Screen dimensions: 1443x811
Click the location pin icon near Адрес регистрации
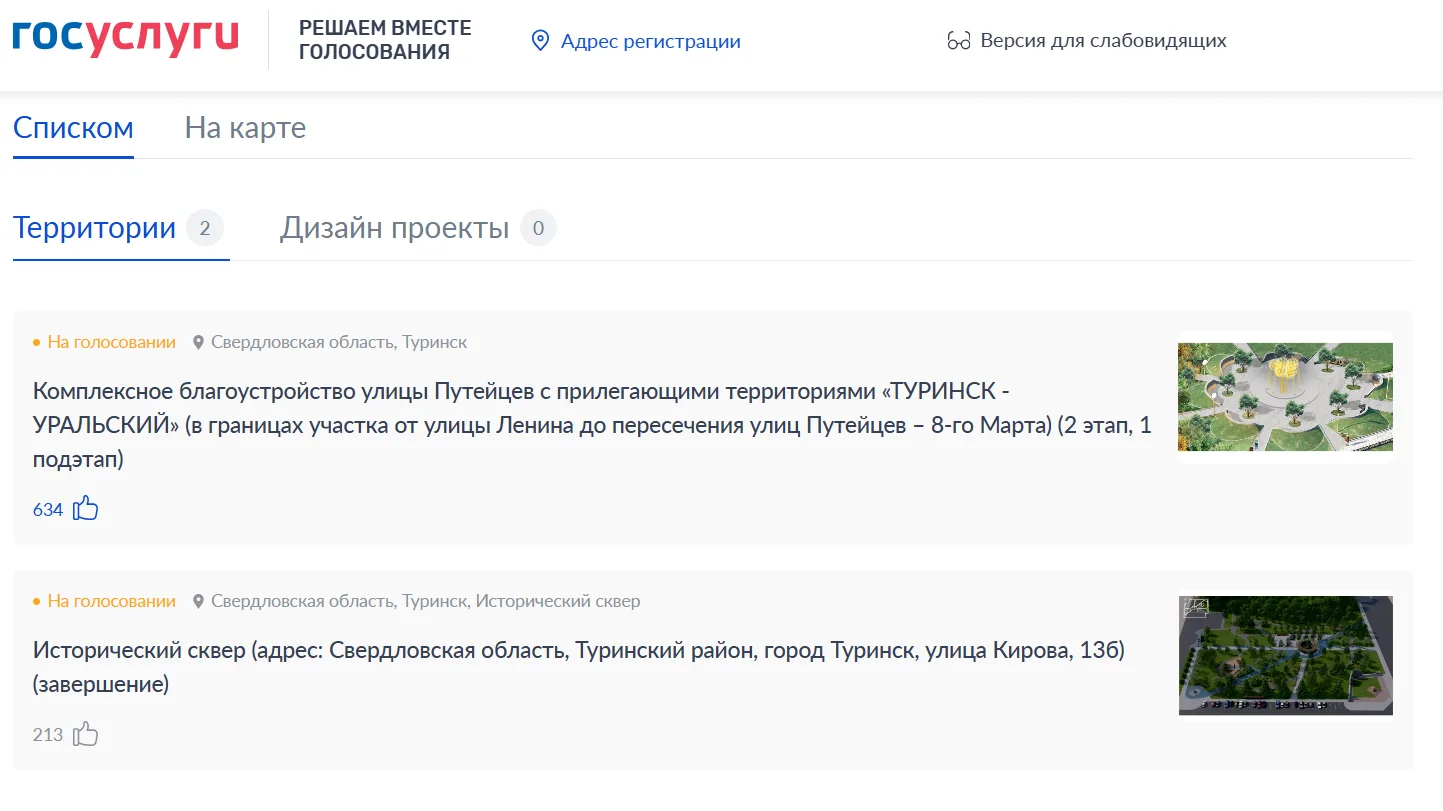click(540, 41)
